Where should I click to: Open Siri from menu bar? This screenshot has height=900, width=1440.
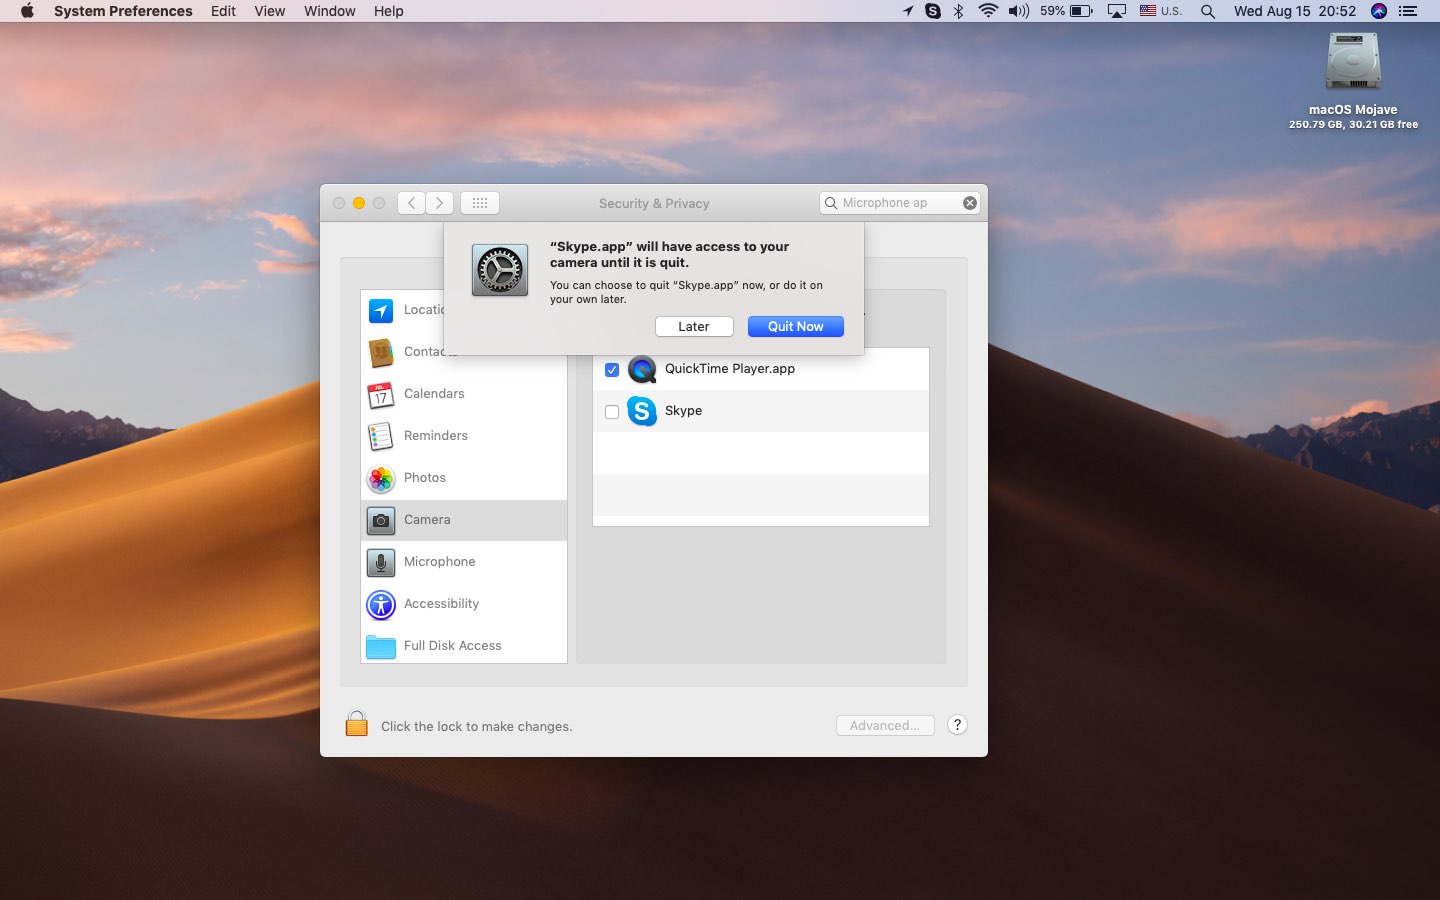click(x=1379, y=11)
